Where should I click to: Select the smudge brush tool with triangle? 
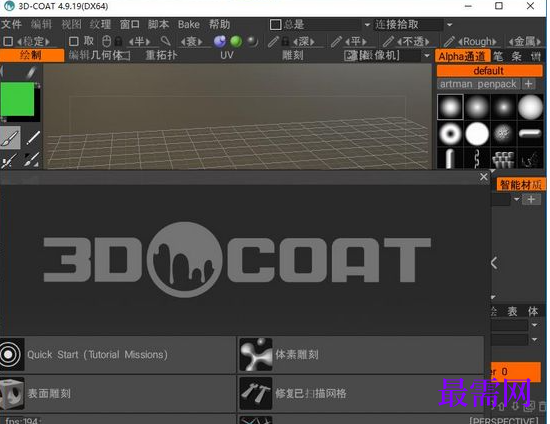click(x=32, y=160)
